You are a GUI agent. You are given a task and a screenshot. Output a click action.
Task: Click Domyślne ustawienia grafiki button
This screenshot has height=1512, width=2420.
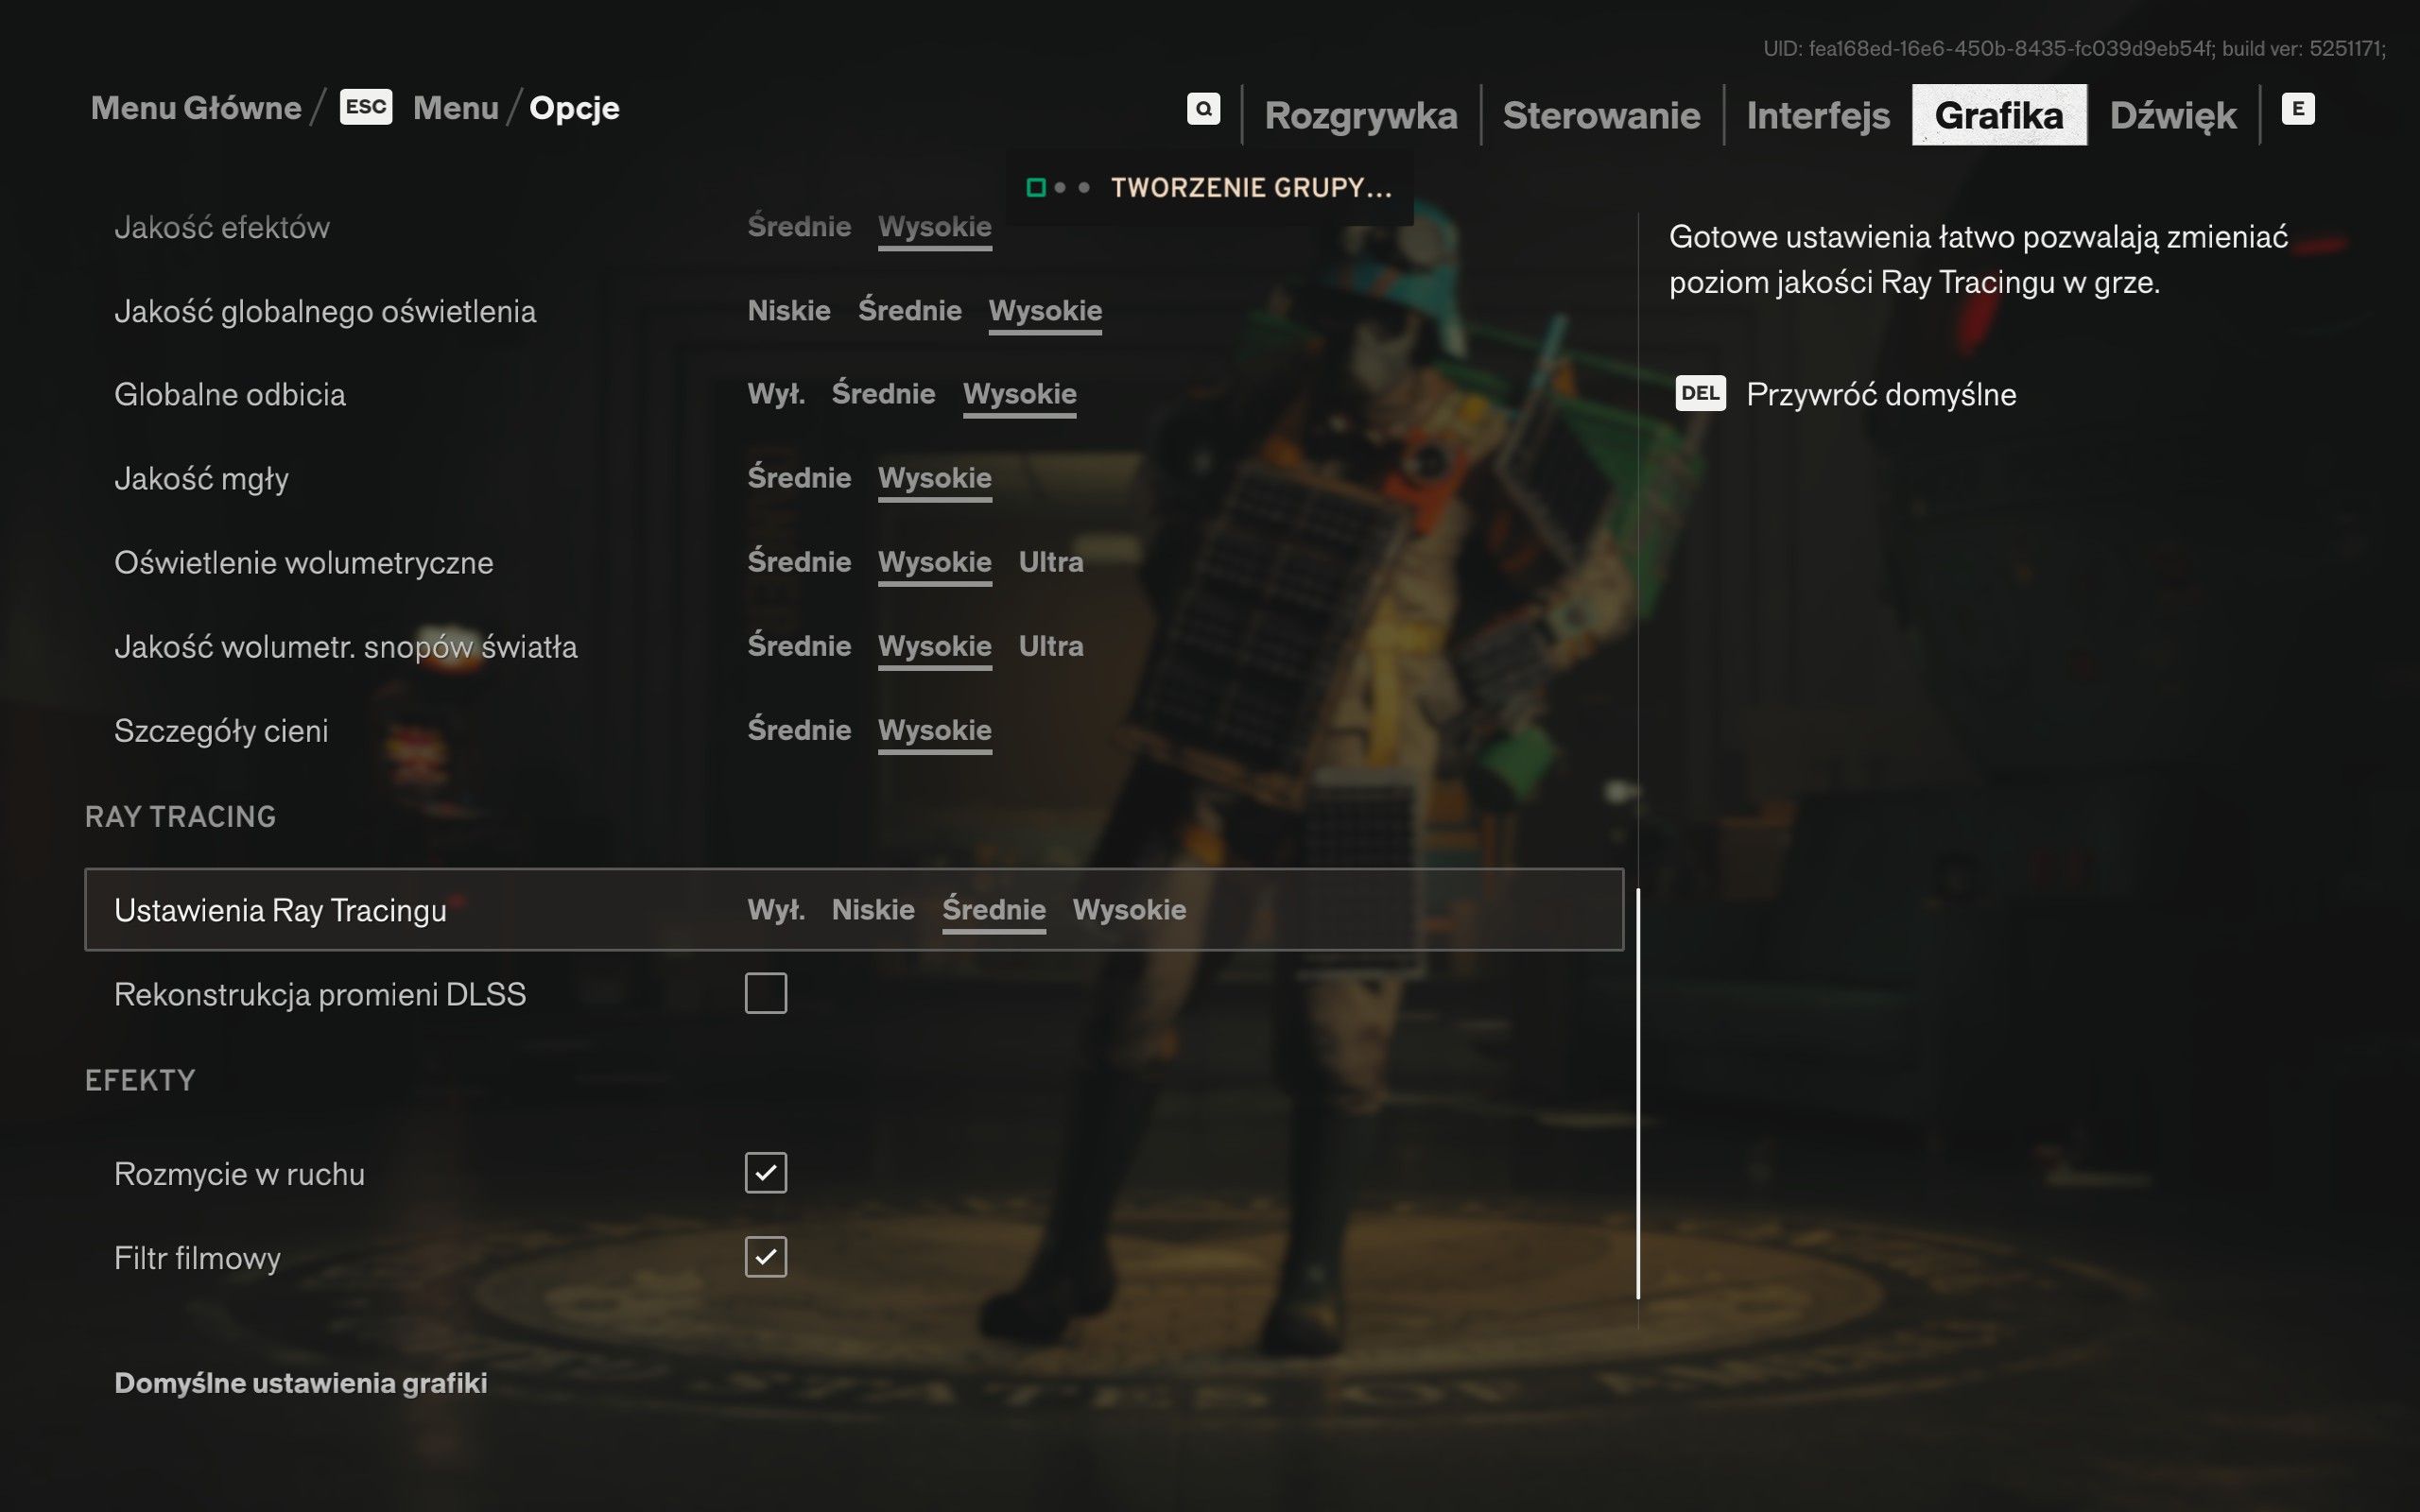[301, 1383]
